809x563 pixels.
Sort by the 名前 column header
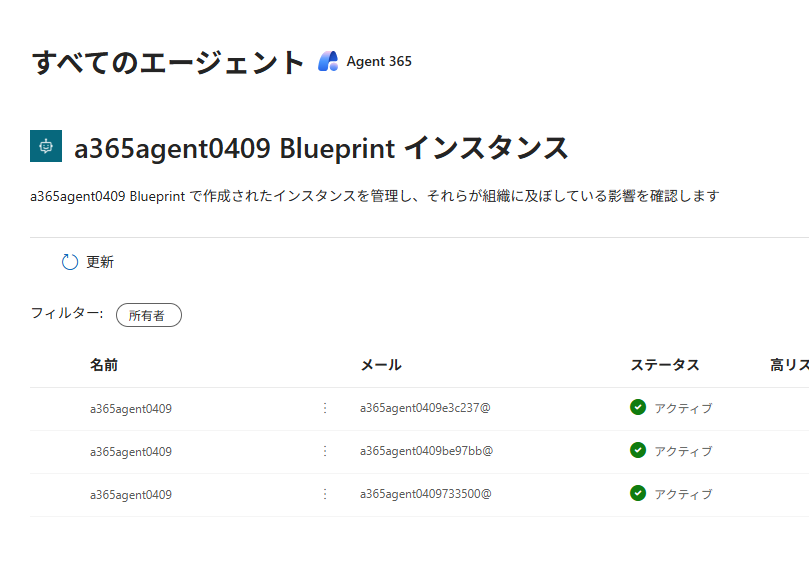104,365
